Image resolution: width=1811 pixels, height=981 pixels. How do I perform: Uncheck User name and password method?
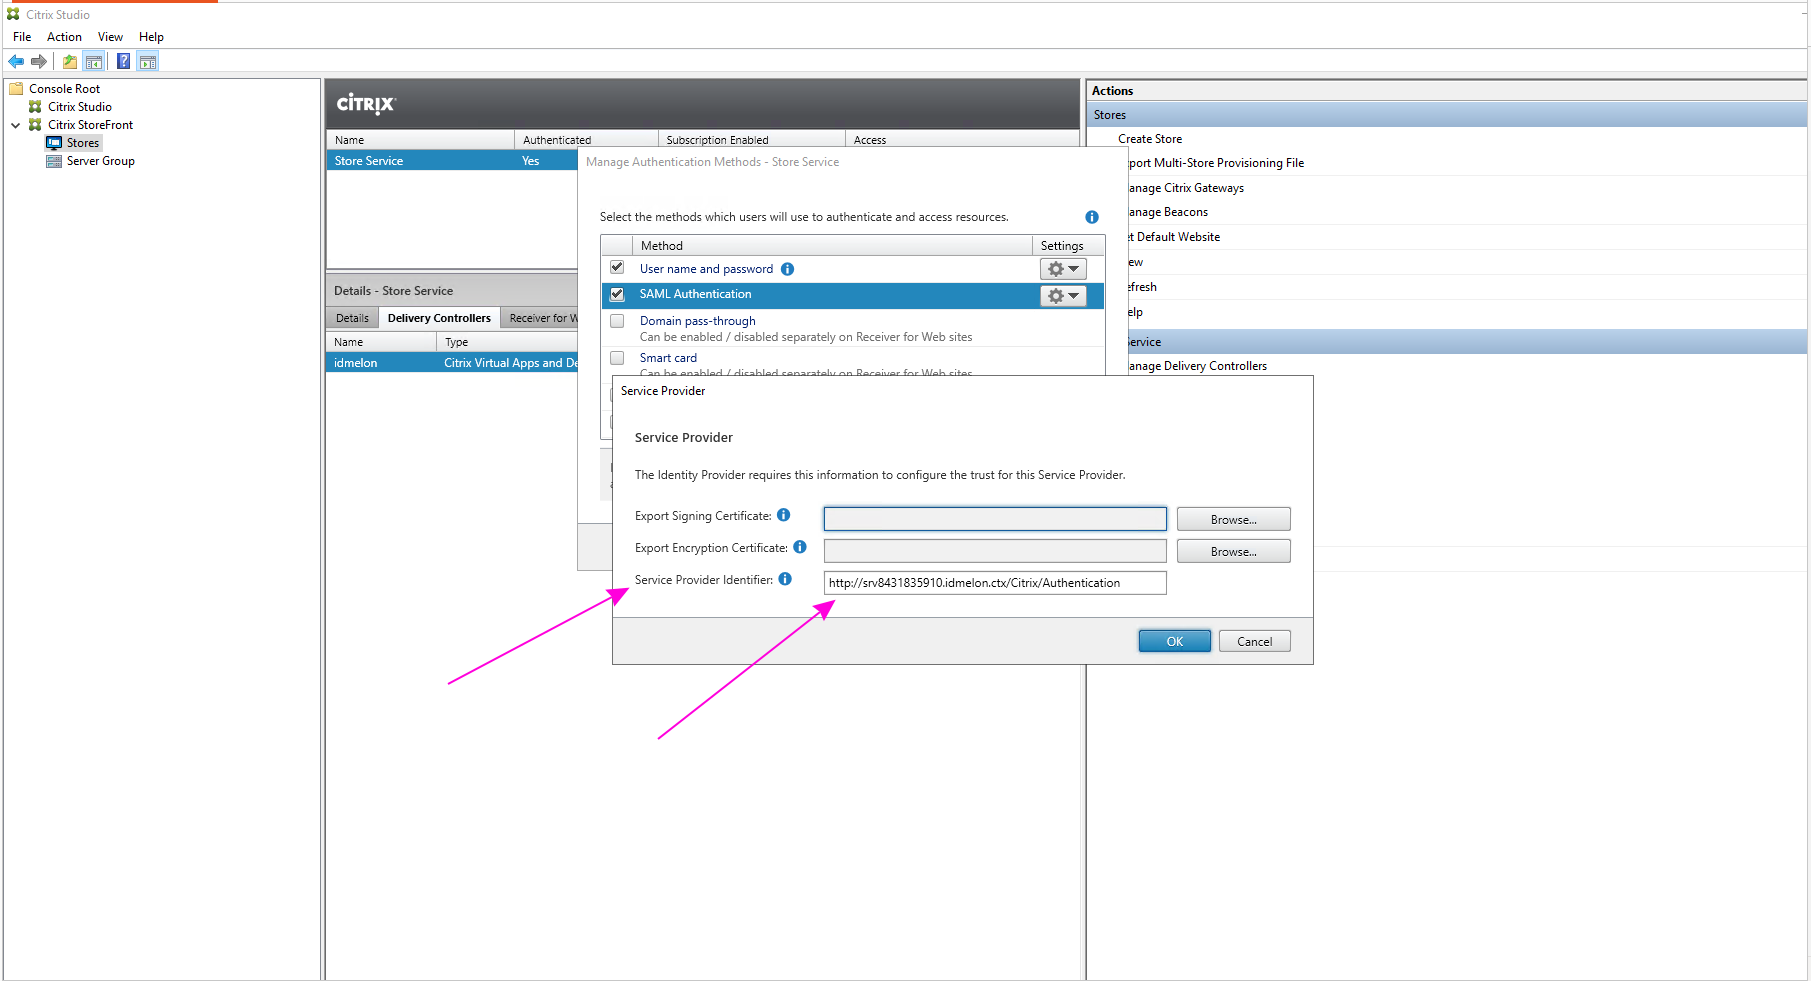(x=617, y=268)
